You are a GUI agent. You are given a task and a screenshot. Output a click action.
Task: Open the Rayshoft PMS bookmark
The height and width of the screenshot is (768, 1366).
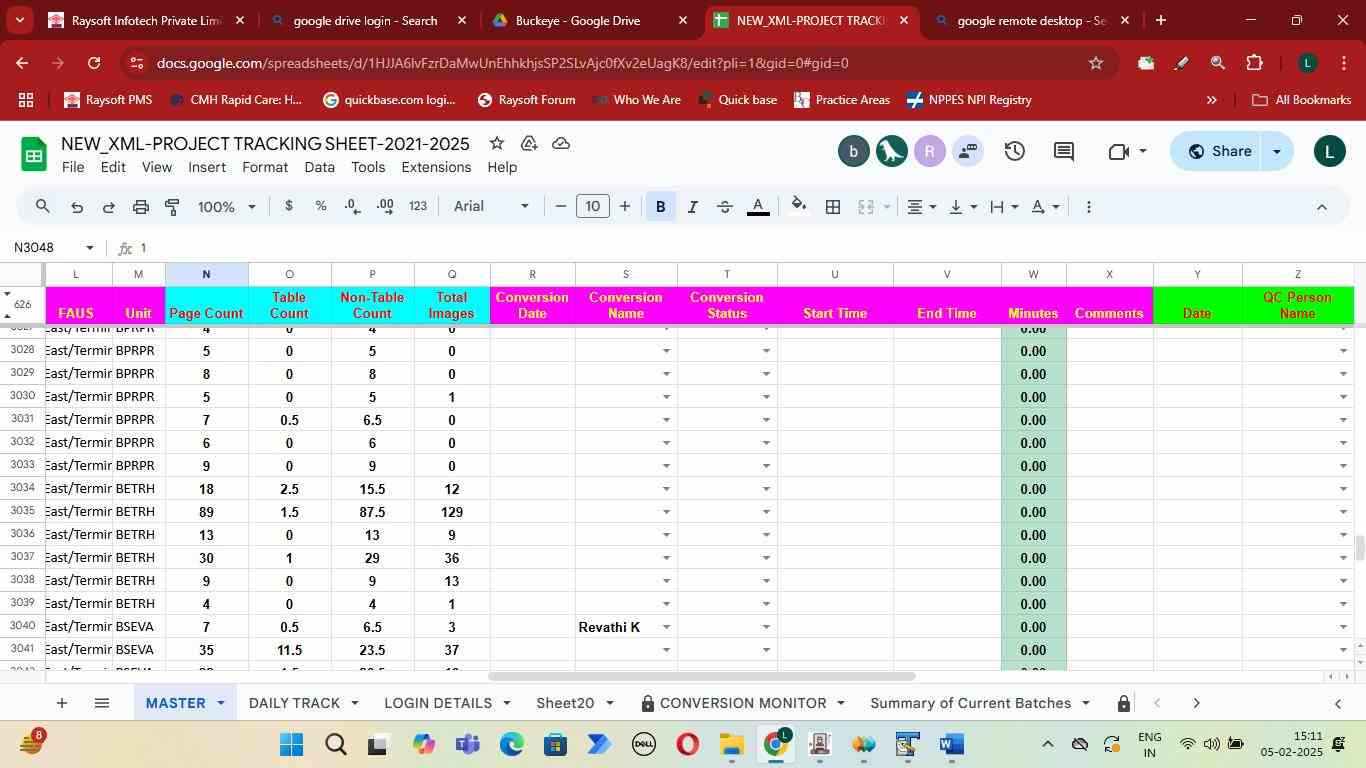pos(108,100)
